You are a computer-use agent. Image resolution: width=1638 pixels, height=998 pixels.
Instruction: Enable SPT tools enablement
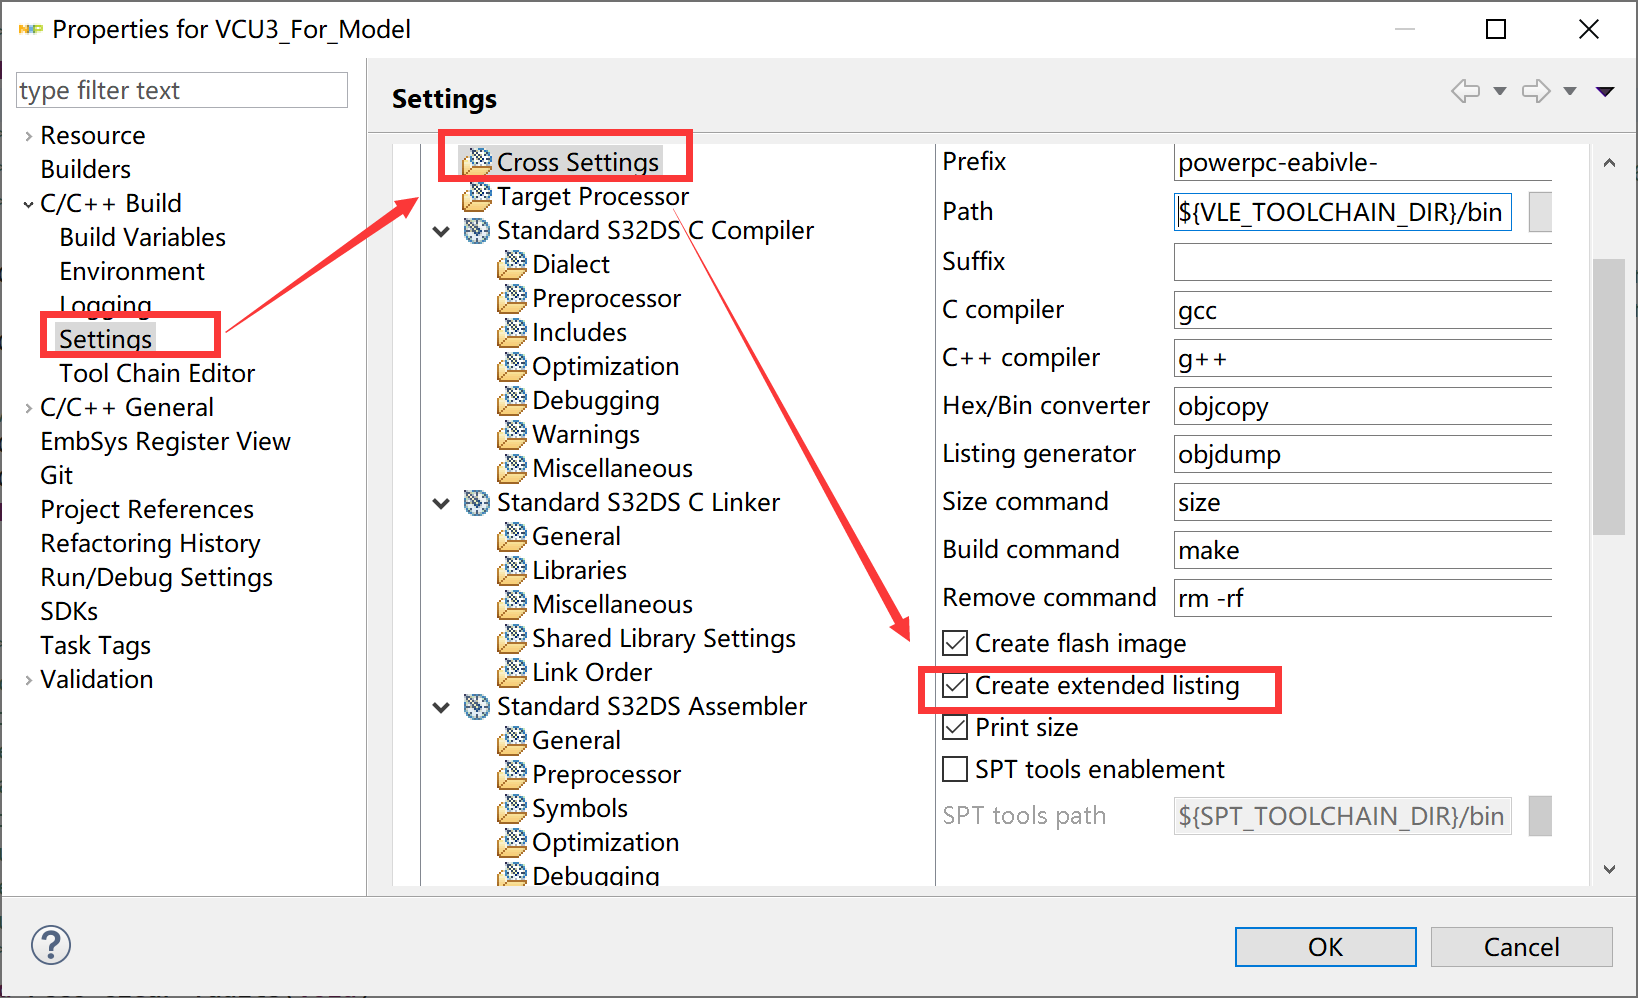click(x=955, y=768)
